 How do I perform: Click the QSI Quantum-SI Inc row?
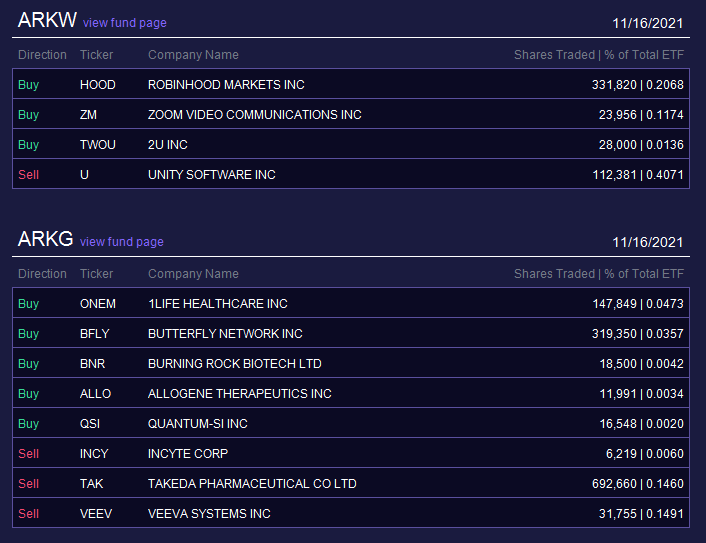(351, 424)
